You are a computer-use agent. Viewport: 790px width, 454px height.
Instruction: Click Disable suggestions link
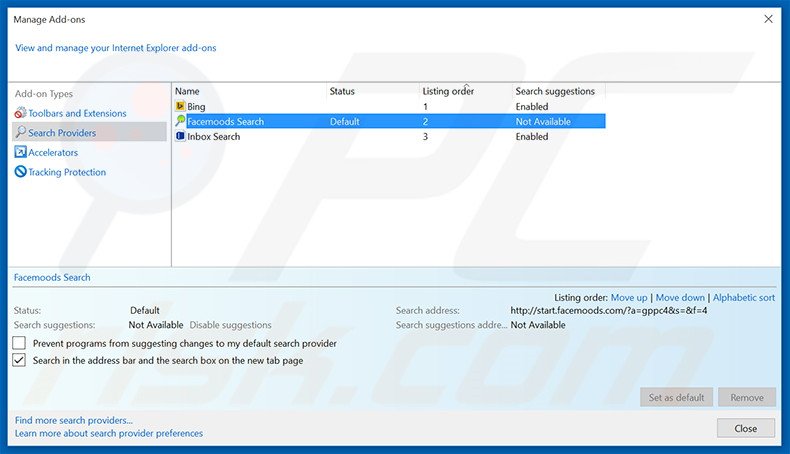(230, 325)
